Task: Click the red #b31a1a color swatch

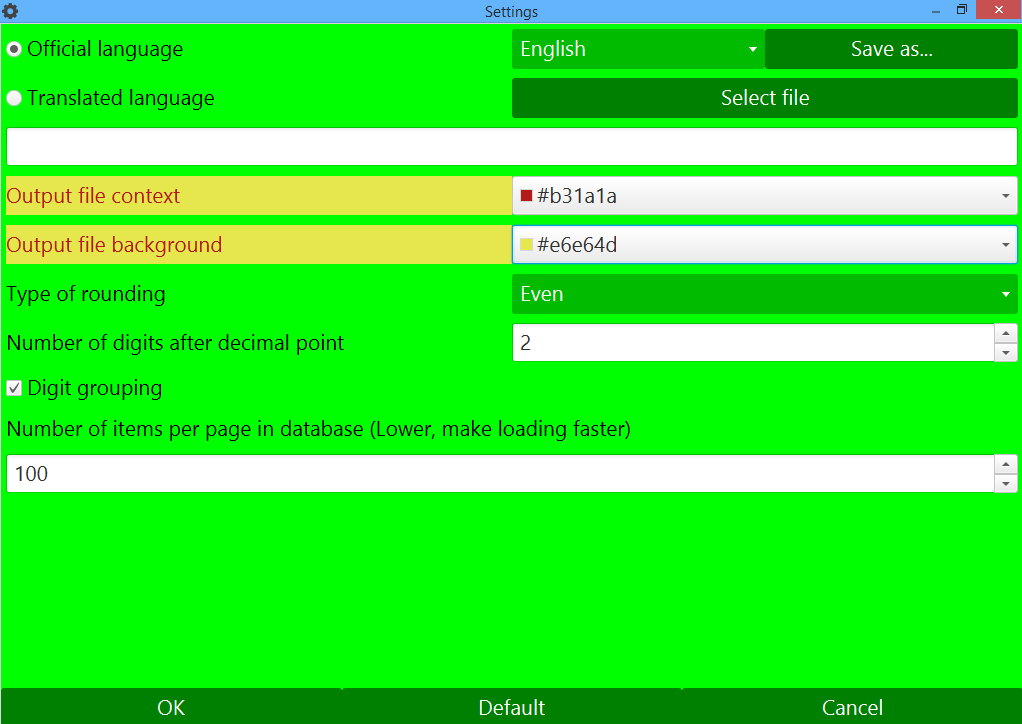Action: pos(527,195)
